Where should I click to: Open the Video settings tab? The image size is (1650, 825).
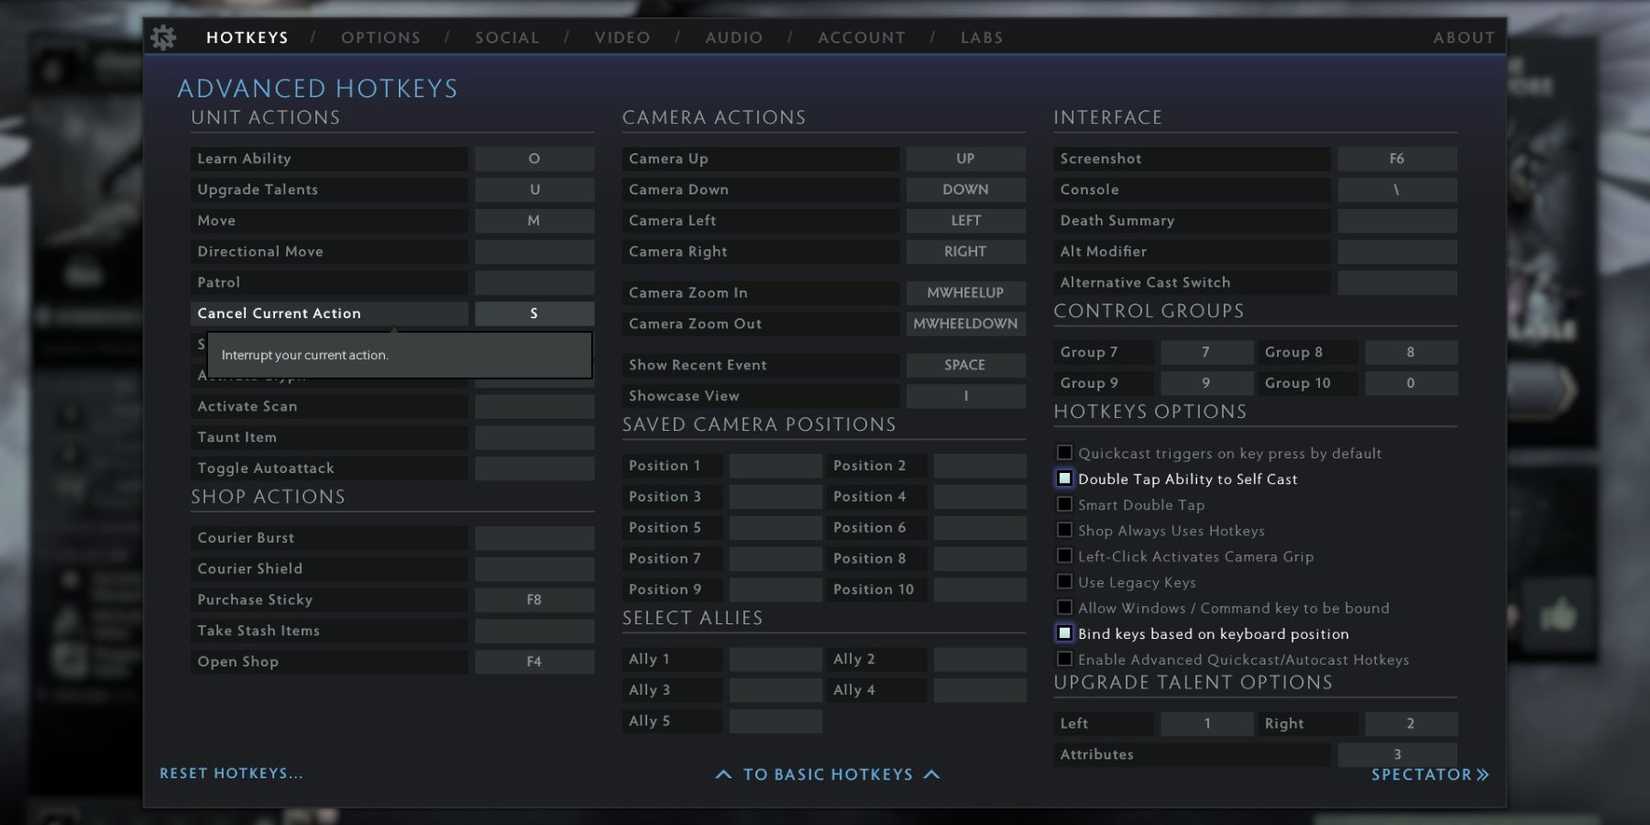[x=622, y=37]
